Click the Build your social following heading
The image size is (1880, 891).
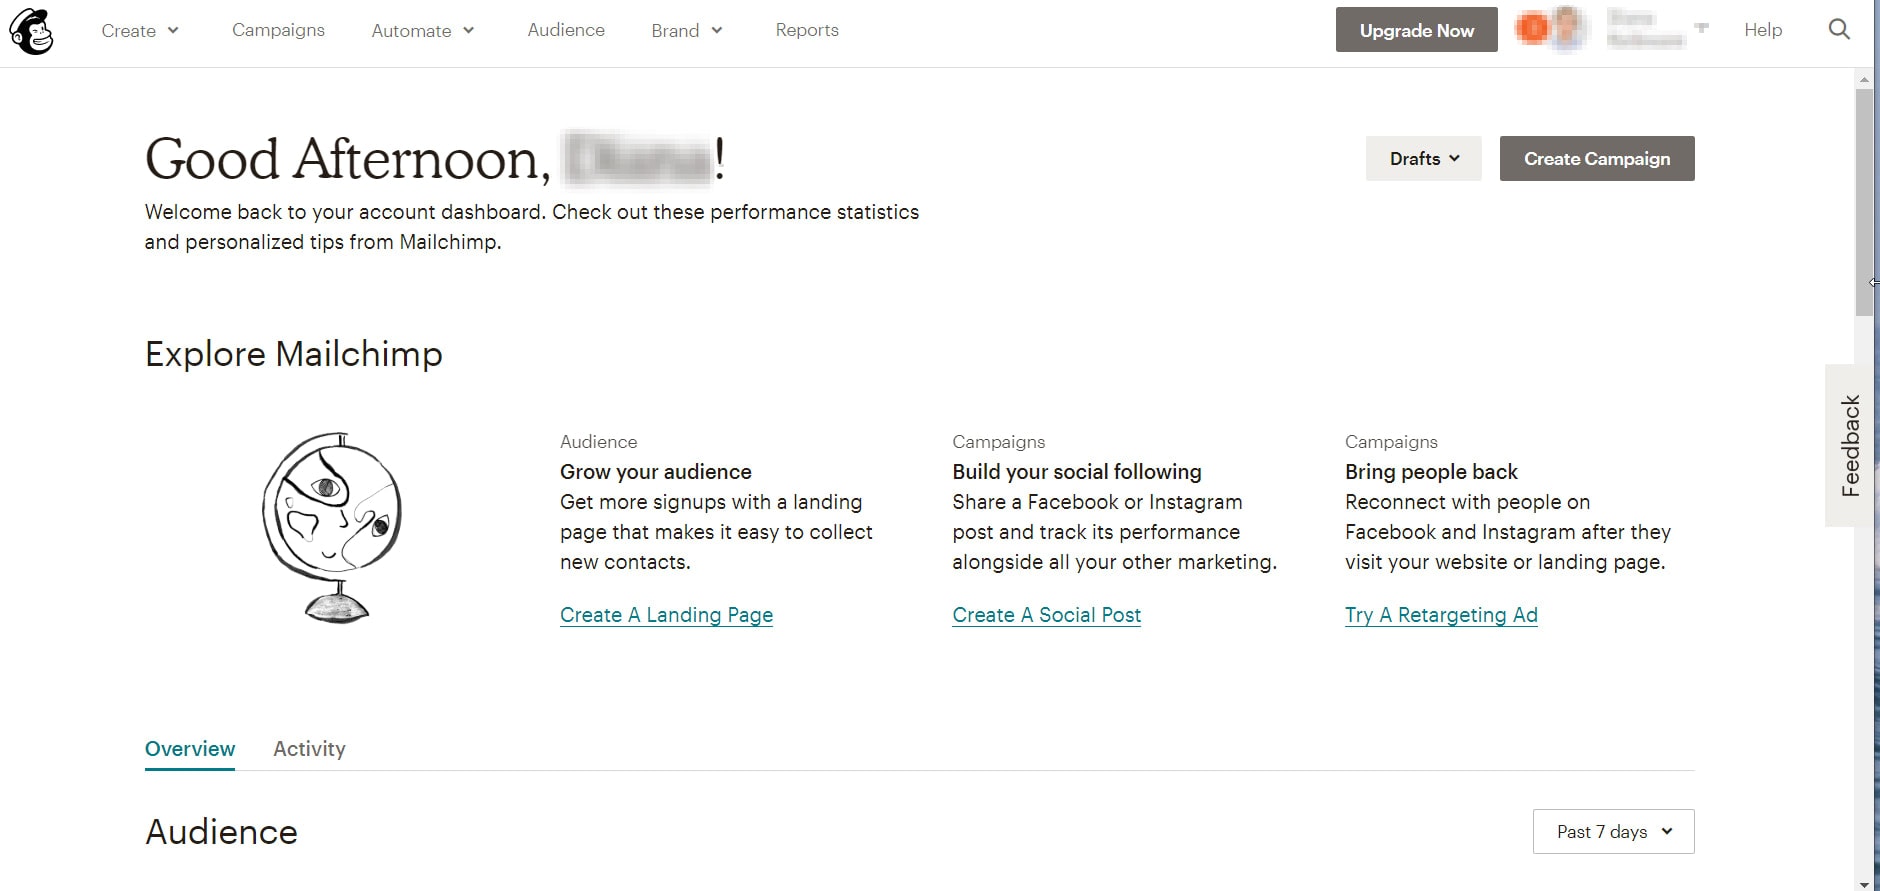tap(1077, 472)
